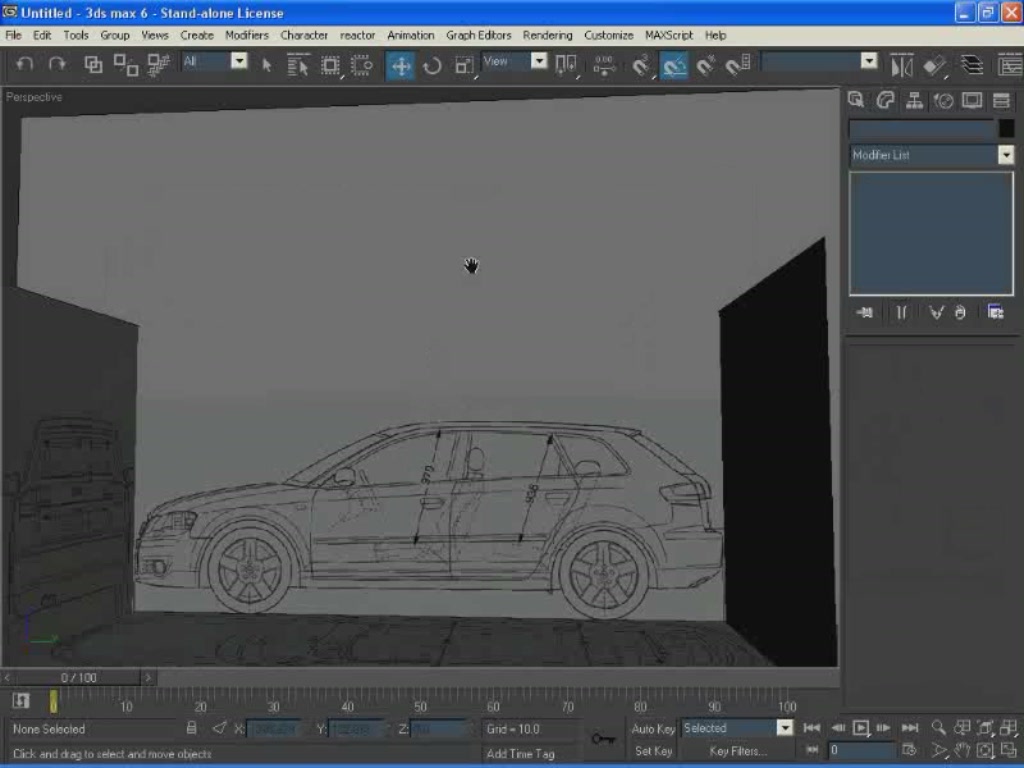Open the reference coordinate 'View' dropdown
1024x768 pixels.
(539, 61)
